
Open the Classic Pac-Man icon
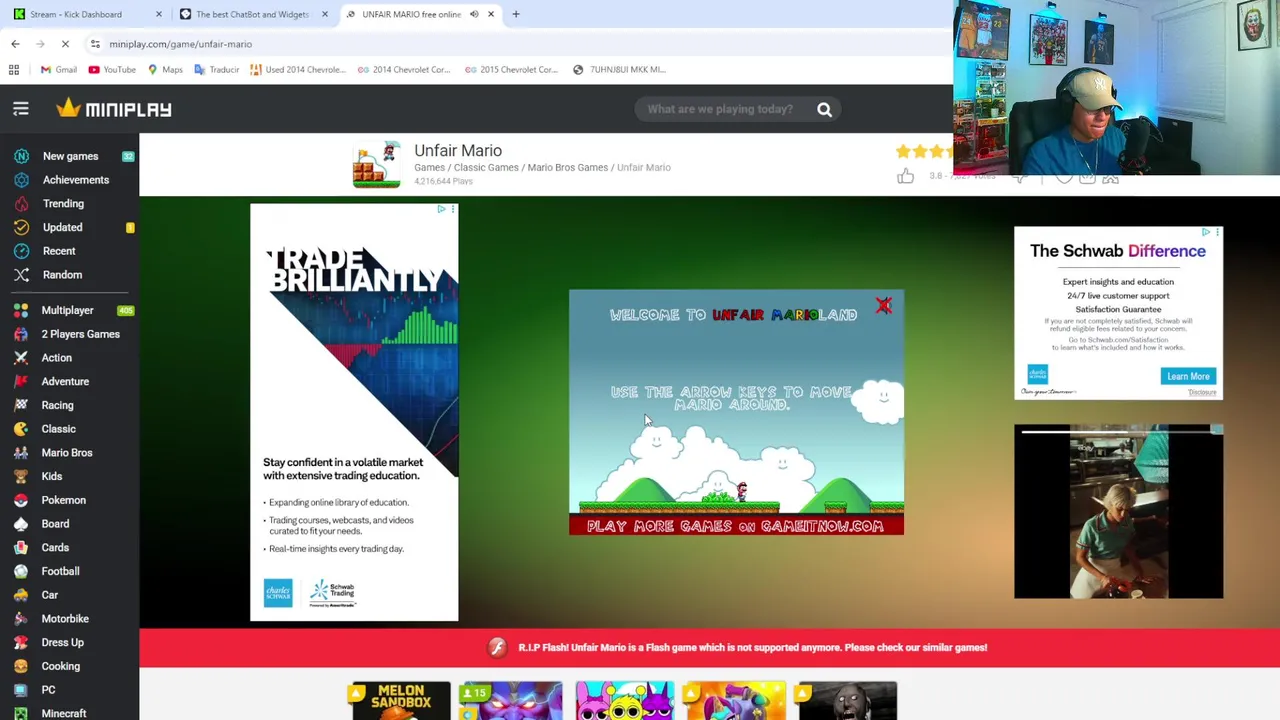pos(21,429)
